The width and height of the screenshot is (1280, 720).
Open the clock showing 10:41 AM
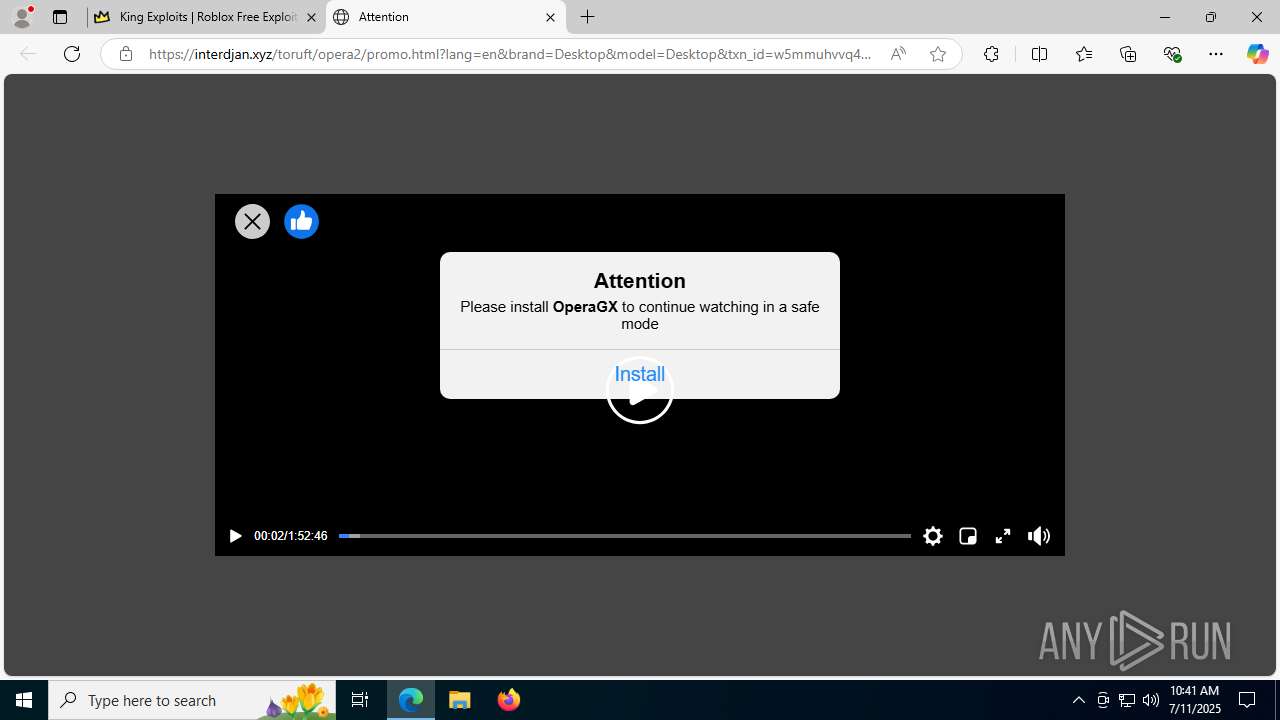point(1194,700)
